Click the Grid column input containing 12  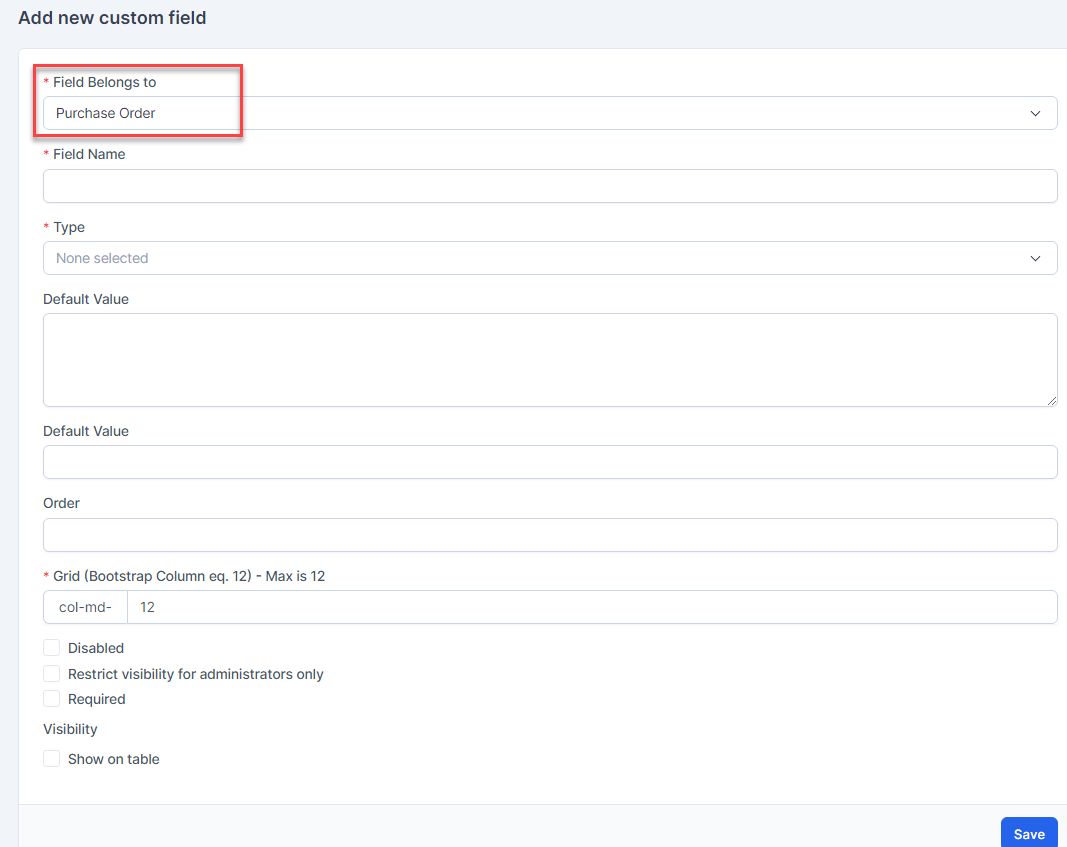pyautogui.click(x=591, y=607)
